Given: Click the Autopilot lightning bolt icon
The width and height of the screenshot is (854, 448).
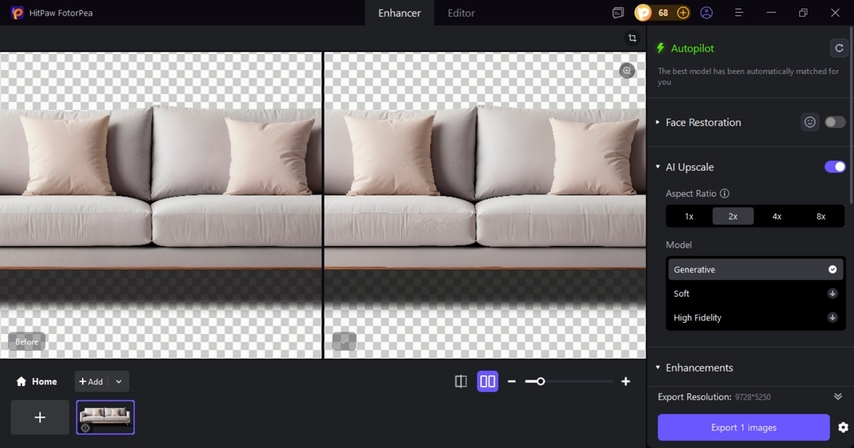Looking at the screenshot, I should coord(661,48).
